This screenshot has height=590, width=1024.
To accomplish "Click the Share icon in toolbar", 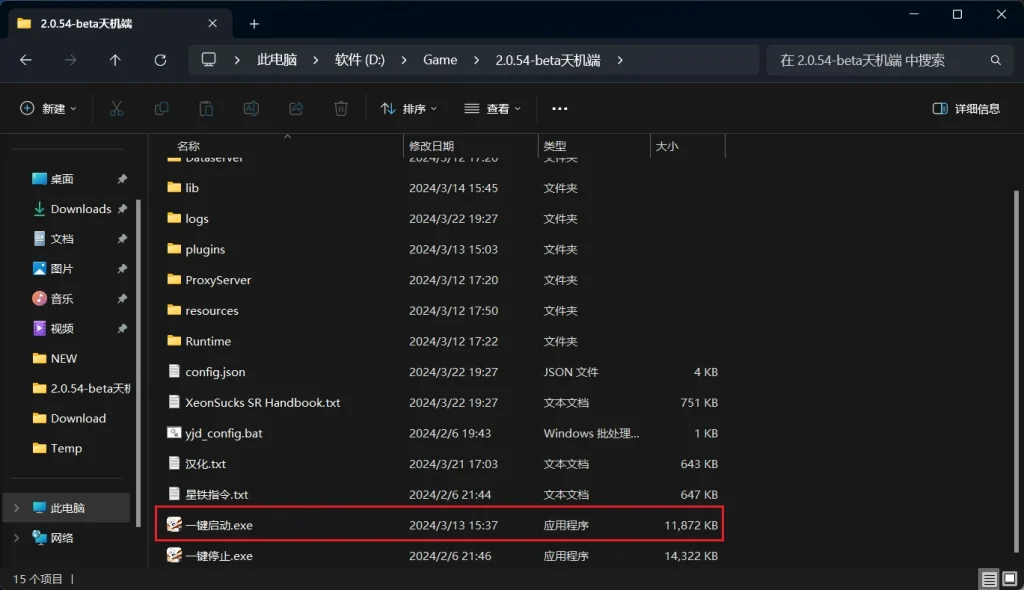I will point(296,108).
